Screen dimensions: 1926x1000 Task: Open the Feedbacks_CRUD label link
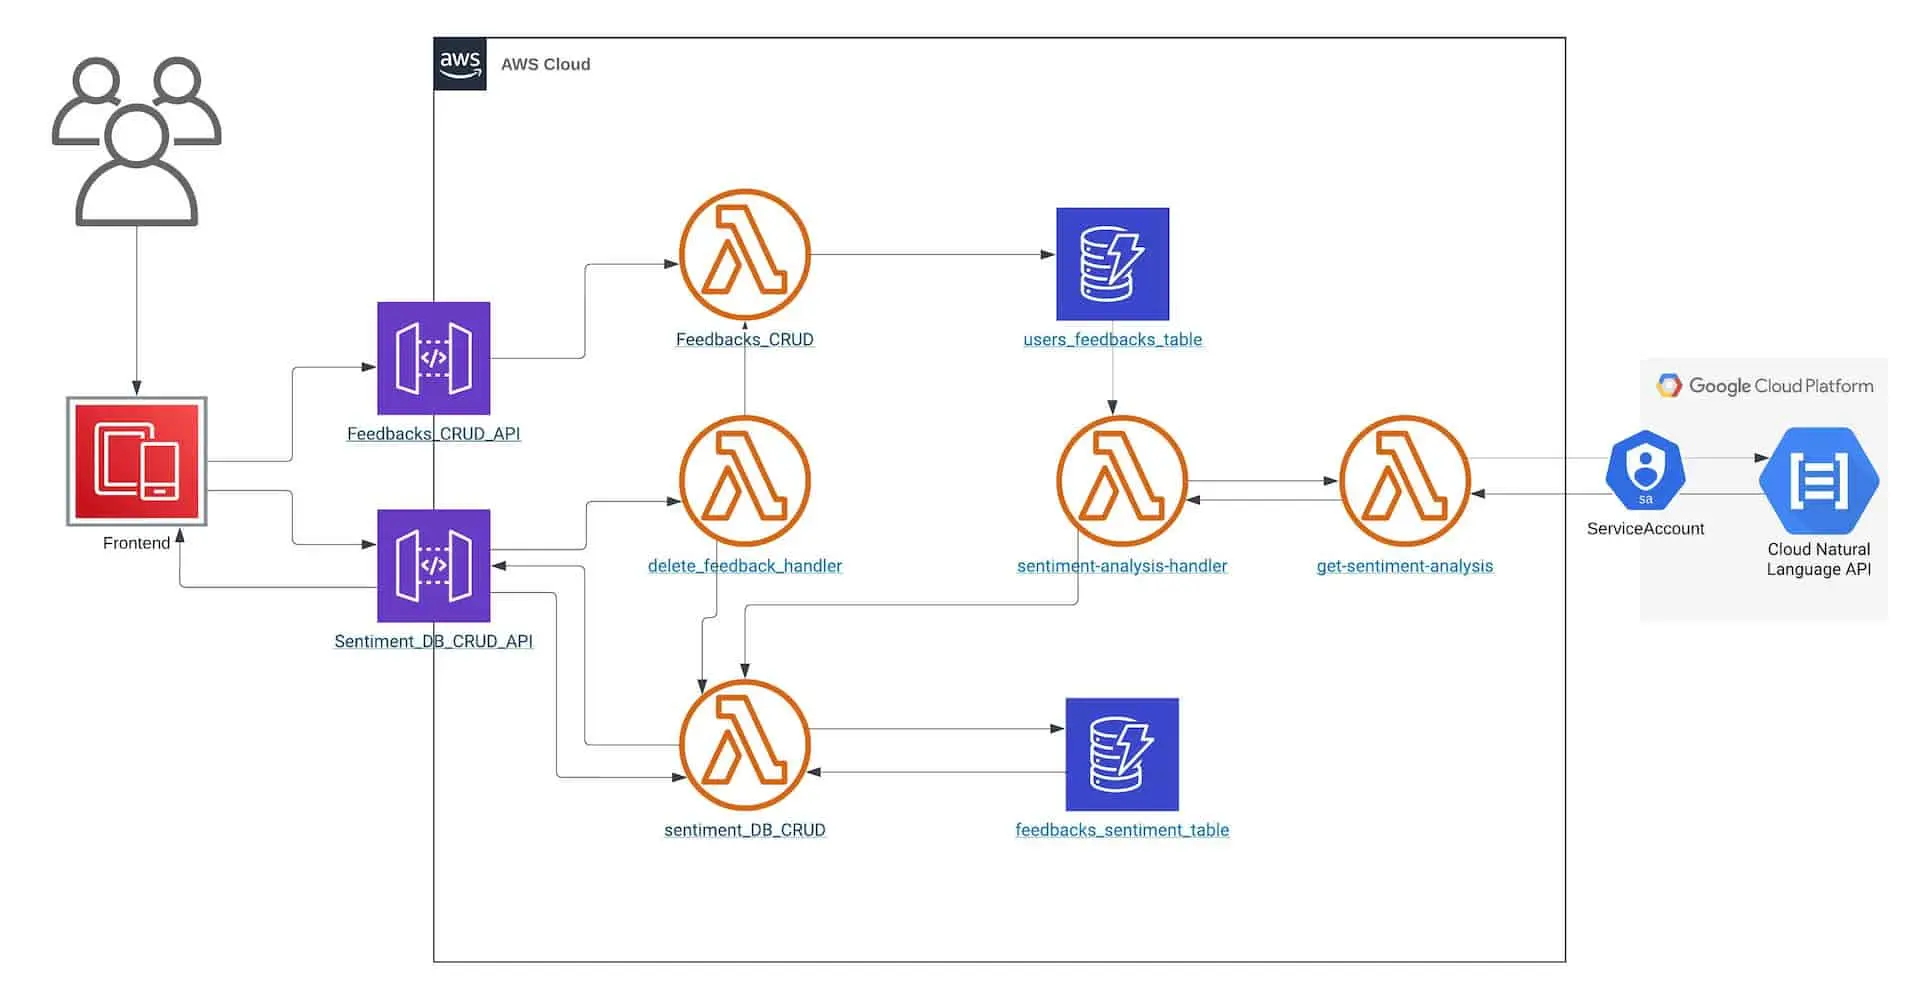[744, 340]
